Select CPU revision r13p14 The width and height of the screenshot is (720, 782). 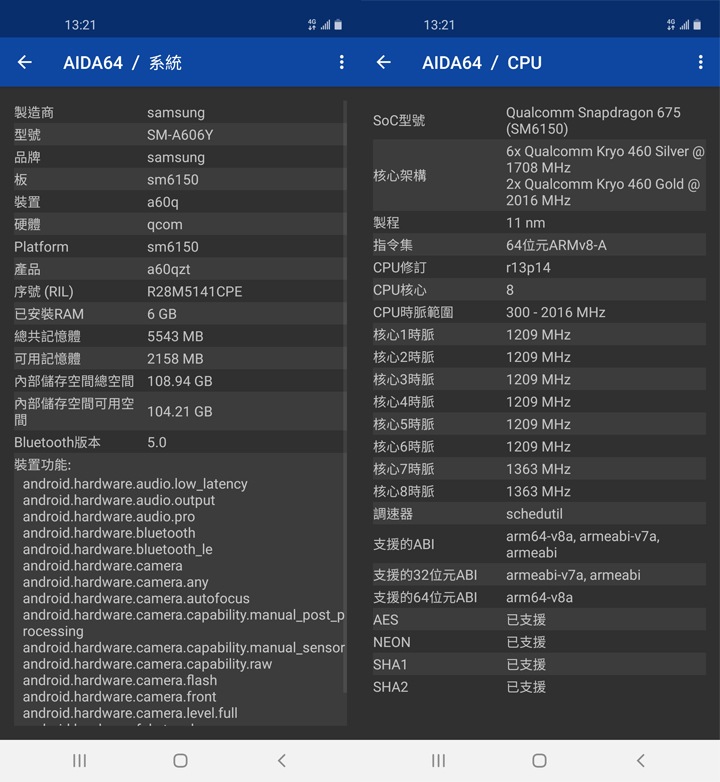528,268
